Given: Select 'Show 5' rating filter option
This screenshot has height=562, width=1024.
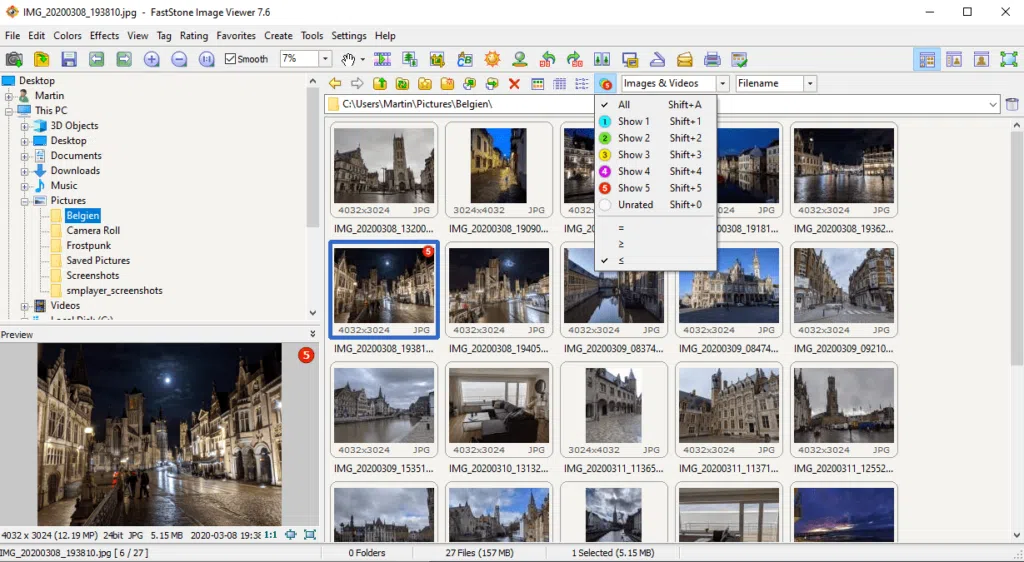Looking at the screenshot, I should [x=633, y=188].
